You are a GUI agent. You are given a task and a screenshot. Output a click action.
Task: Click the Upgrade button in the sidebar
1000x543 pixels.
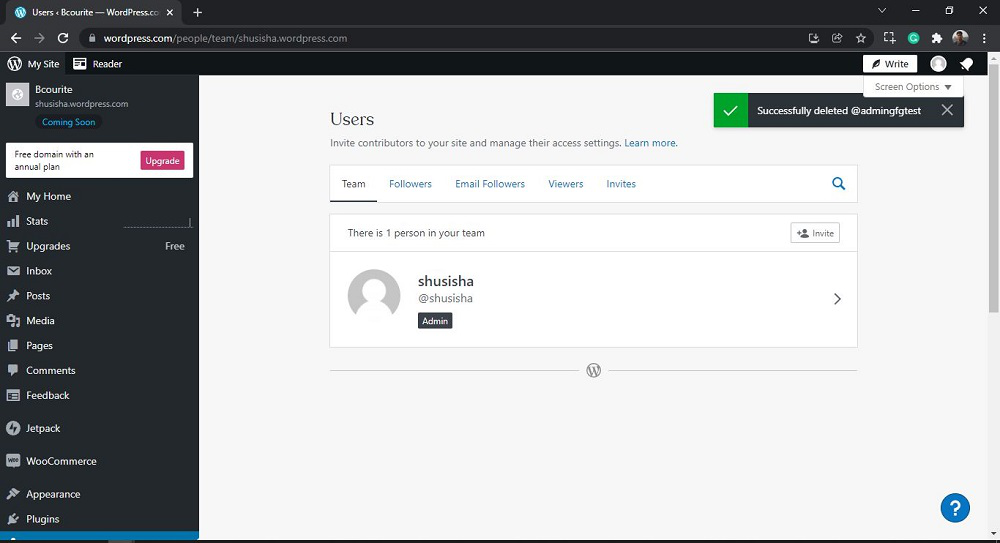click(x=162, y=161)
